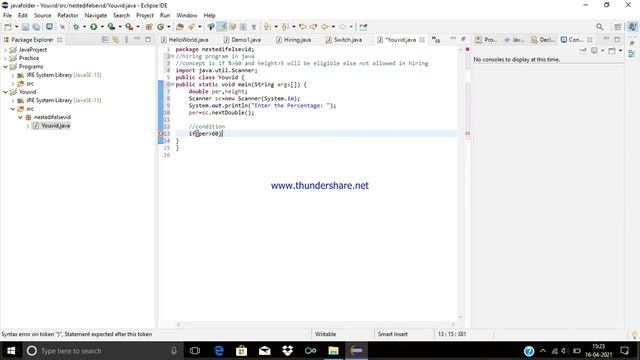Open File Explorer from taskbar
This screenshot has height=360, width=640.
coord(333,351)
